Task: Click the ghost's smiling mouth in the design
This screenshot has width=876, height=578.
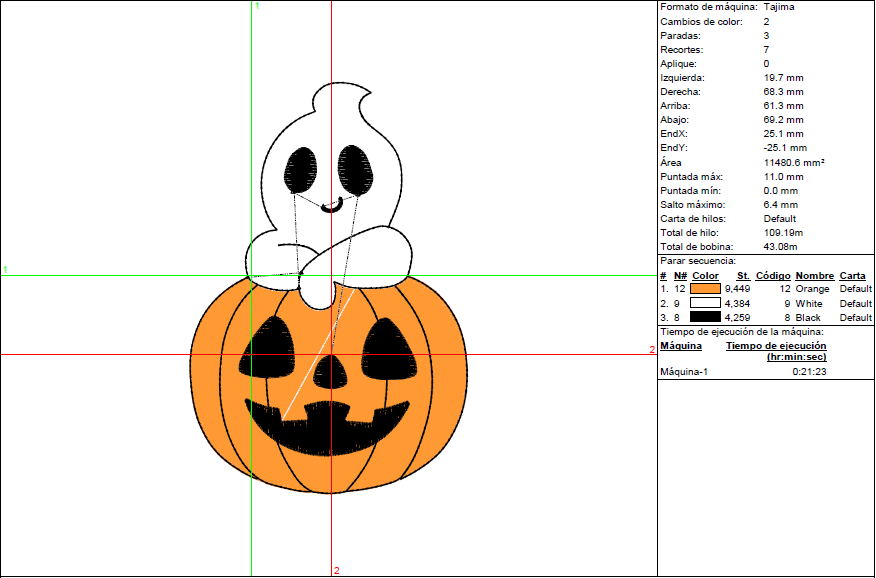Action: coord(333,207)
